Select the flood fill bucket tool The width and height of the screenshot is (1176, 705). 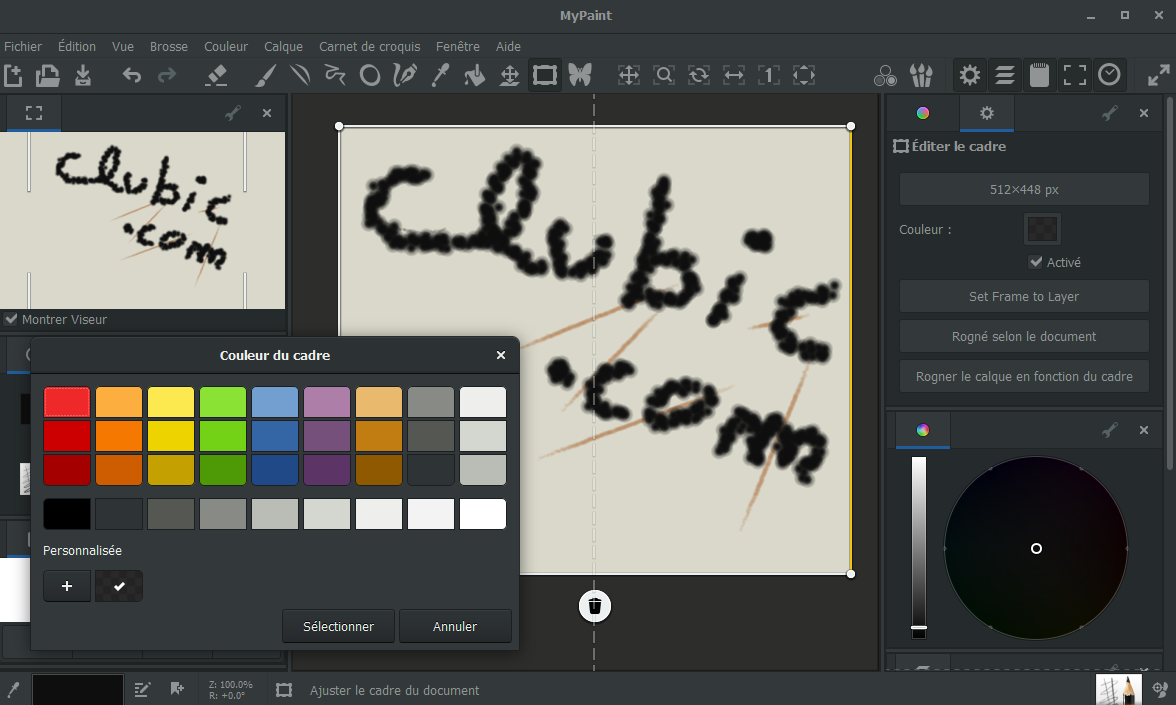pyautogui.click(x=475, y=75)
